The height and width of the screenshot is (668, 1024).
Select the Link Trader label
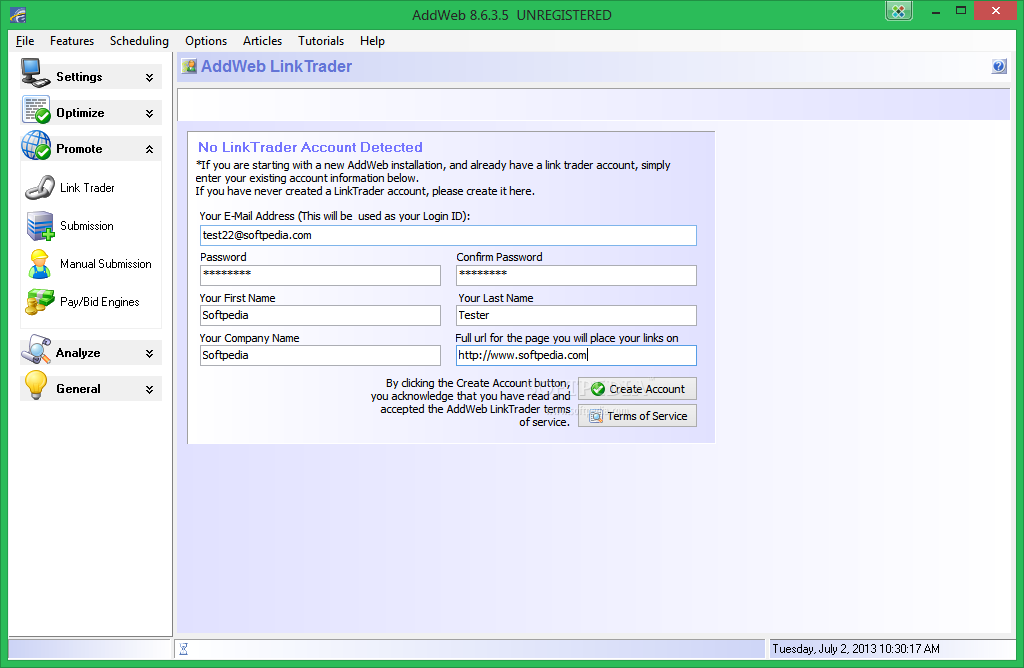coord(87,188)
